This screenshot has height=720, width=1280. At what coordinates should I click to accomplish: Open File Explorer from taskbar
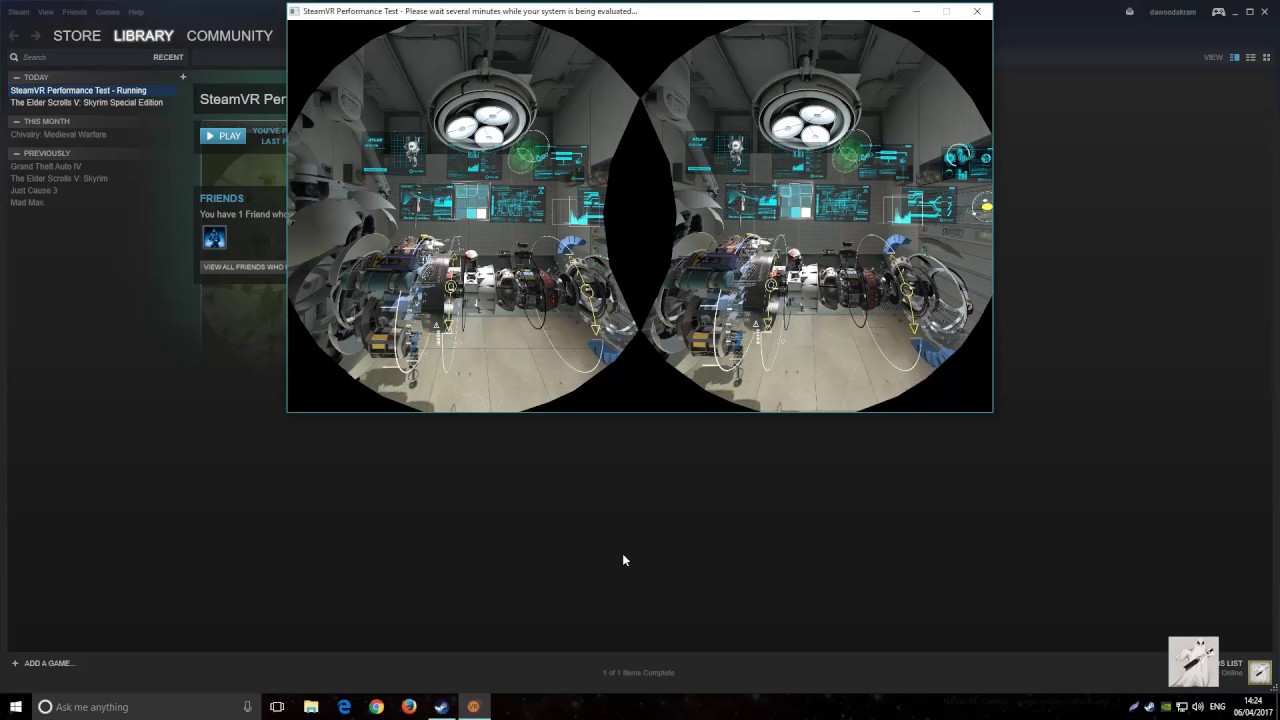coord(311,706)
